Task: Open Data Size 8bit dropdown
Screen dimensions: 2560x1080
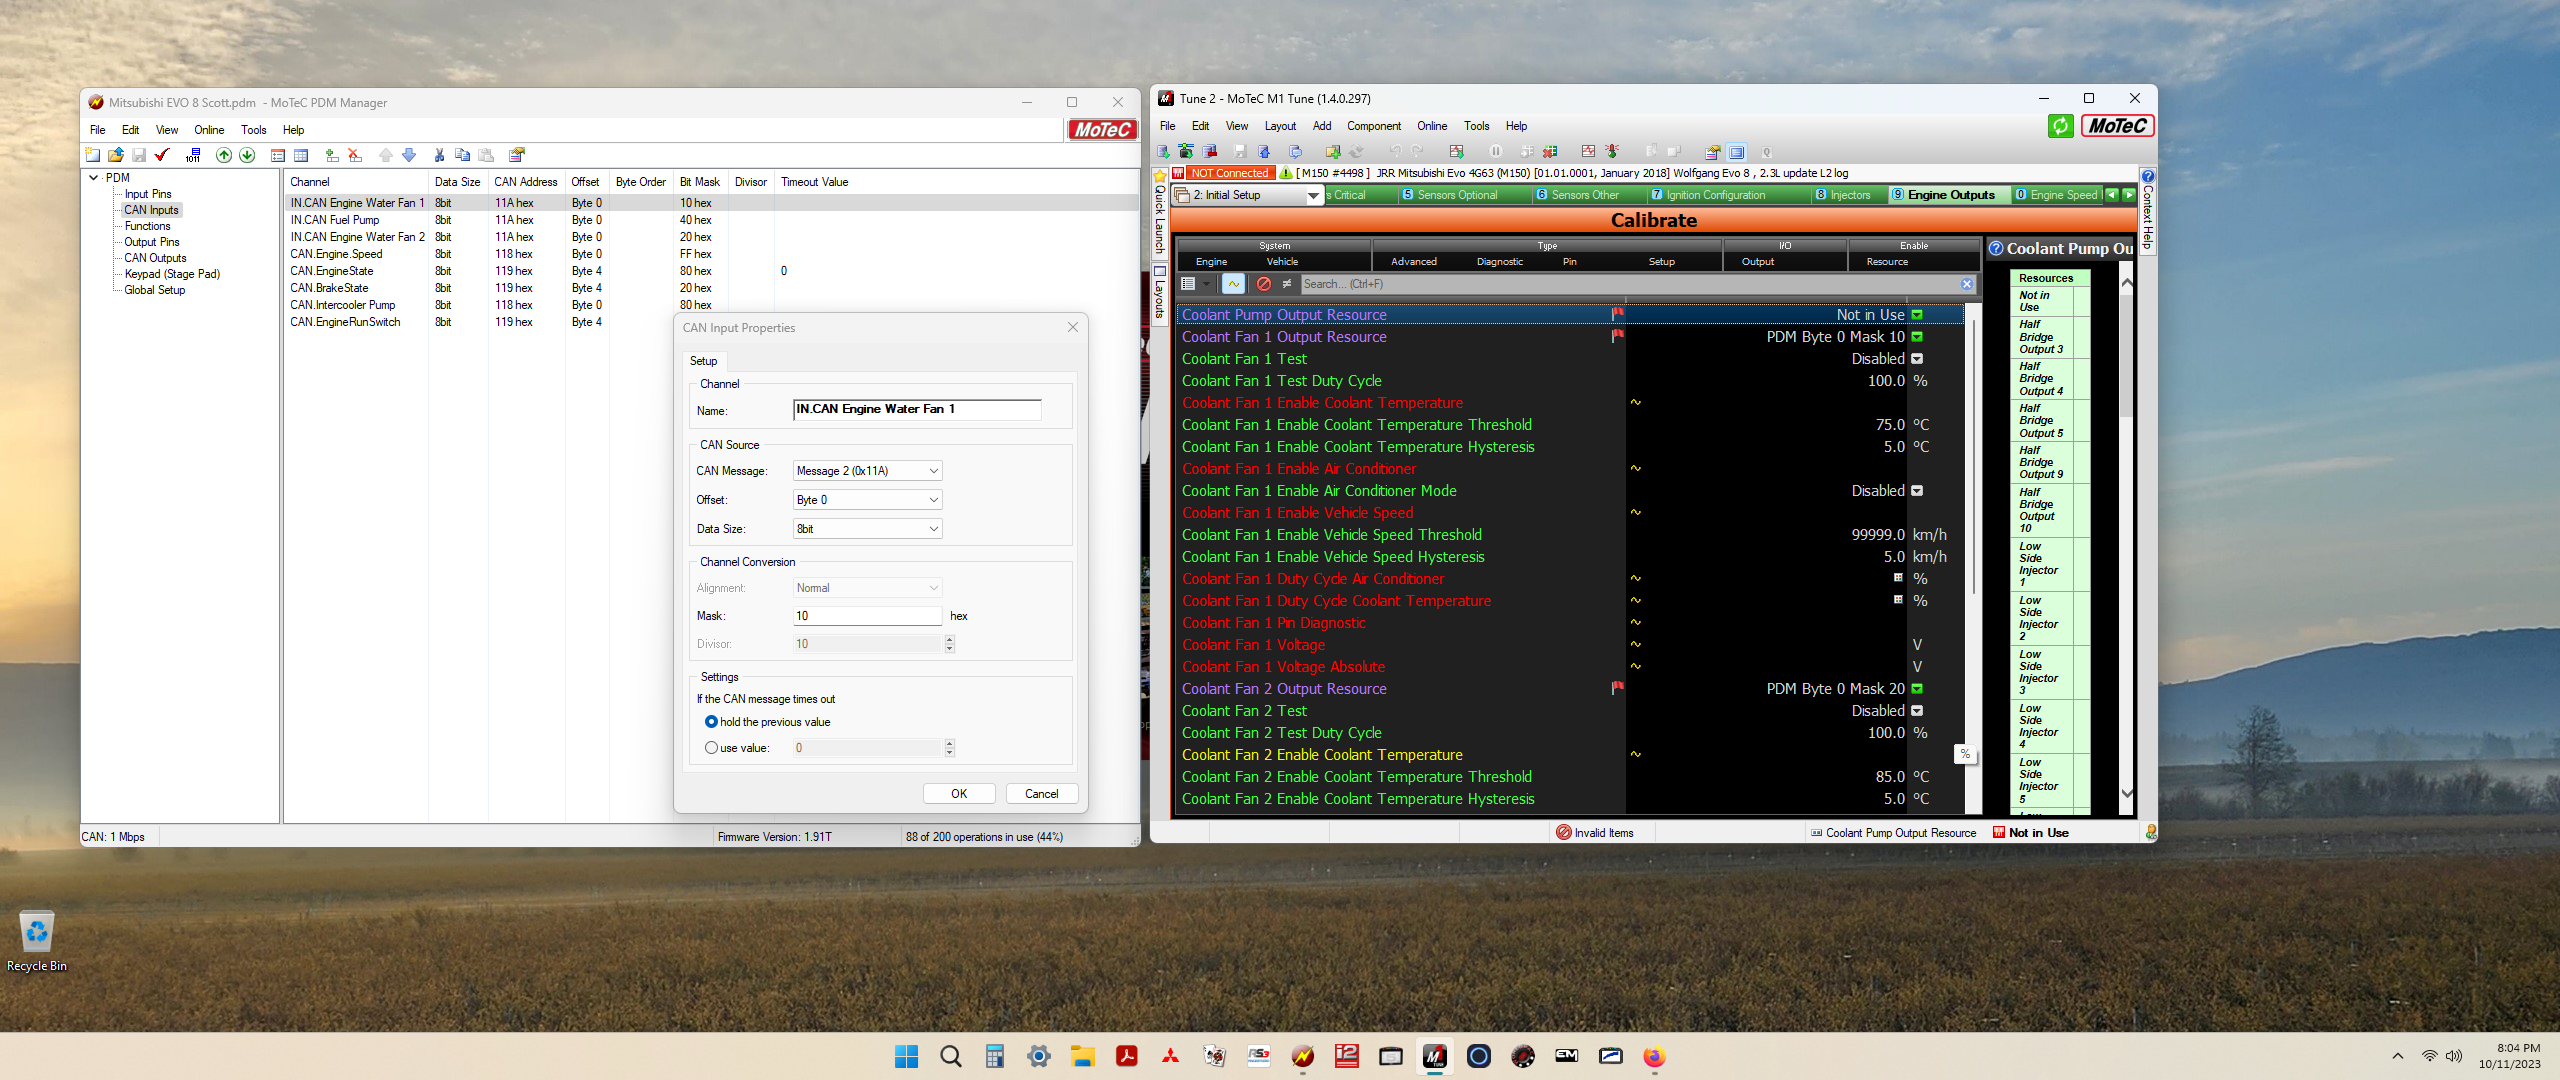Action: coord(867,529)
